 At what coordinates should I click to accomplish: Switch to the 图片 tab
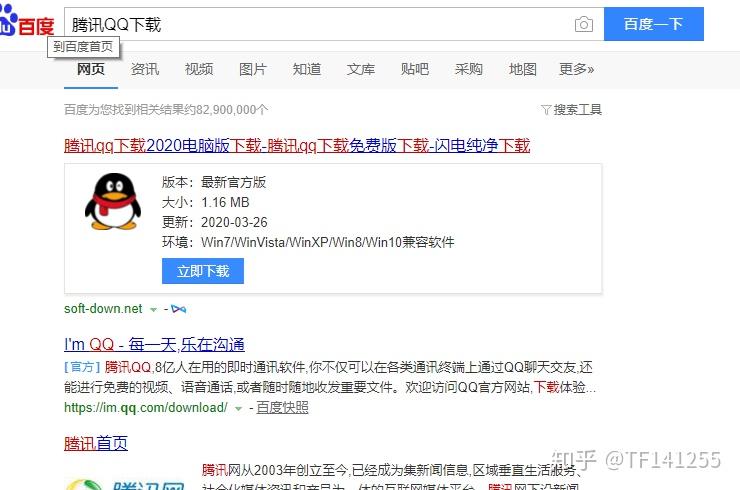coord(253,69)
